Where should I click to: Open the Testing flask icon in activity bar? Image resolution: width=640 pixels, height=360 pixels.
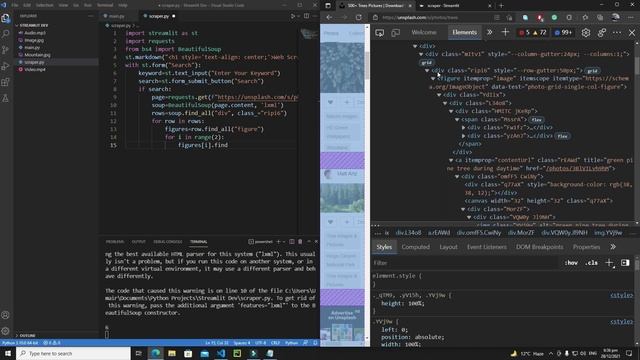tap(6, 98)
